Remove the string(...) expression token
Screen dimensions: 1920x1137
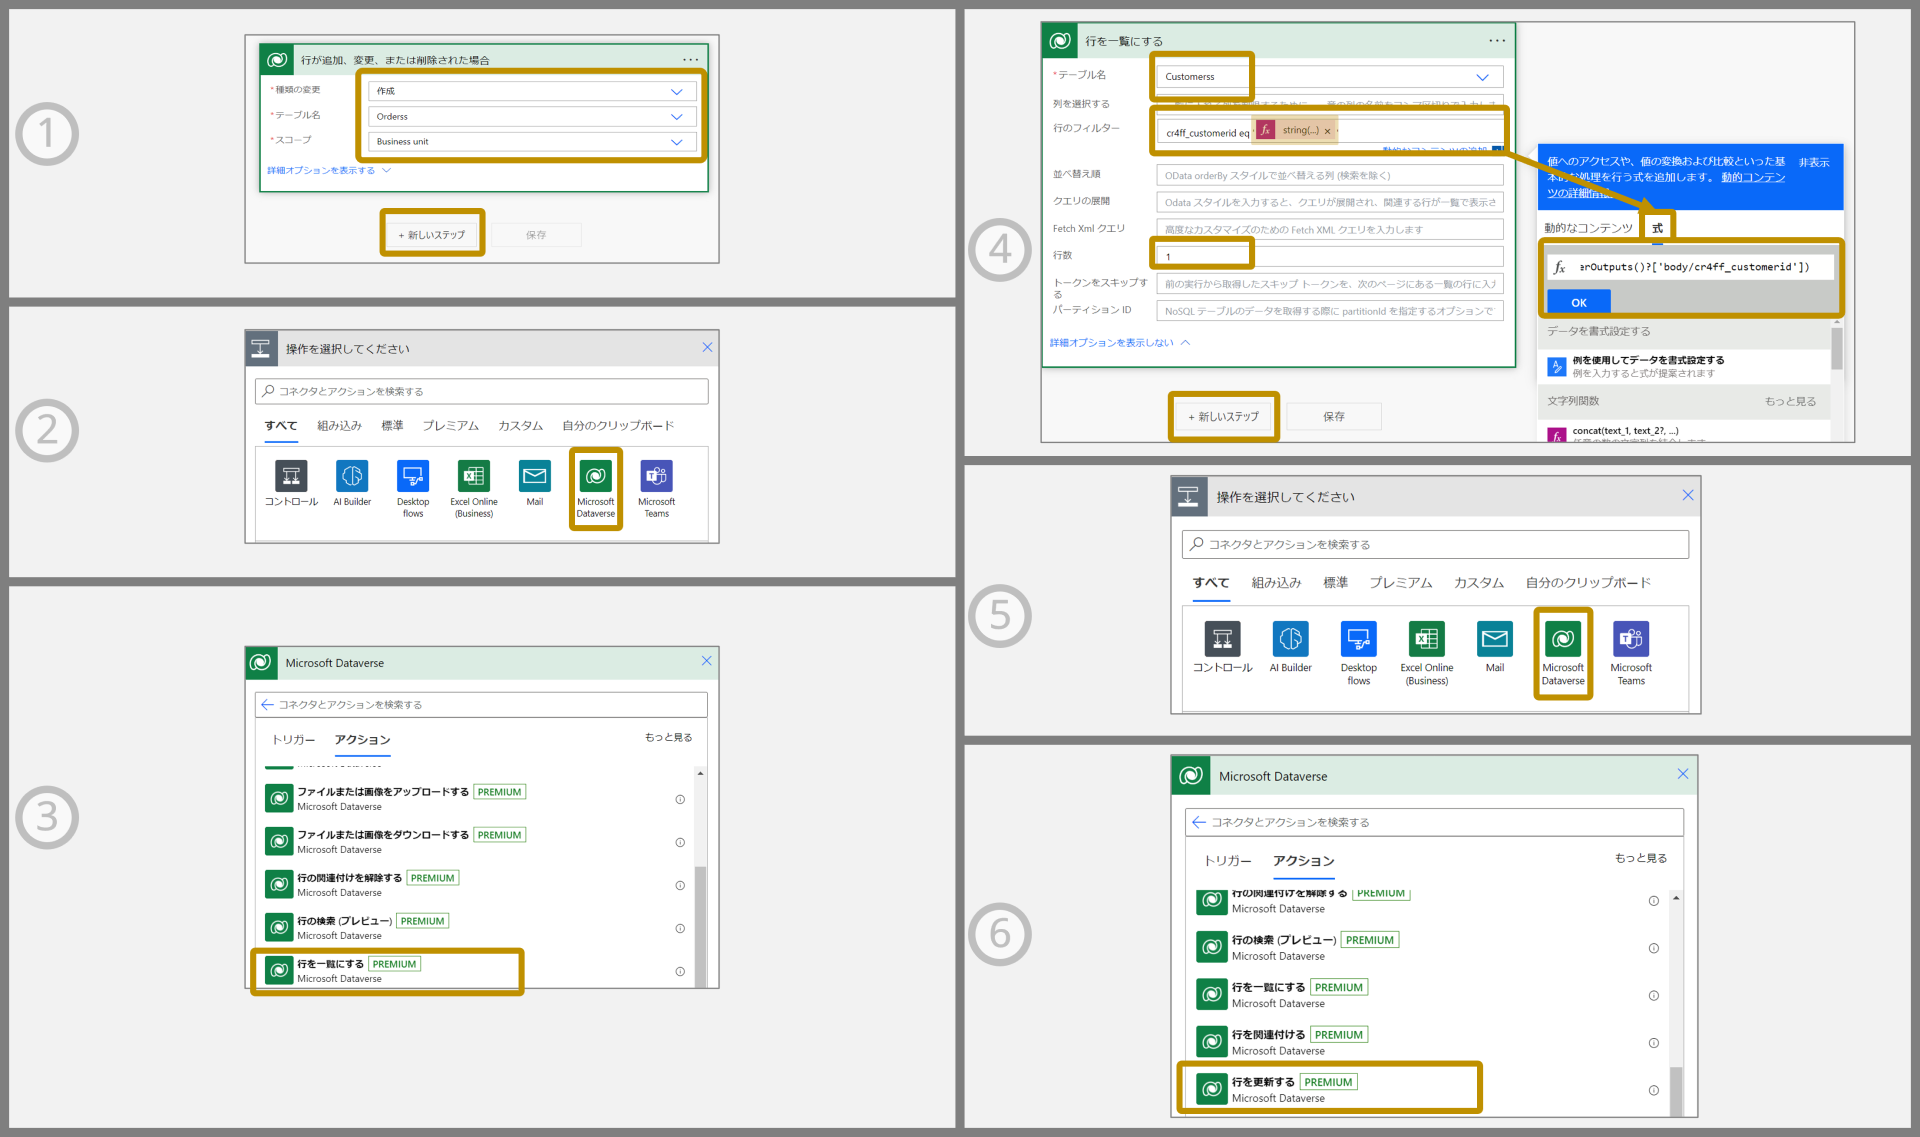point(1327,131)
